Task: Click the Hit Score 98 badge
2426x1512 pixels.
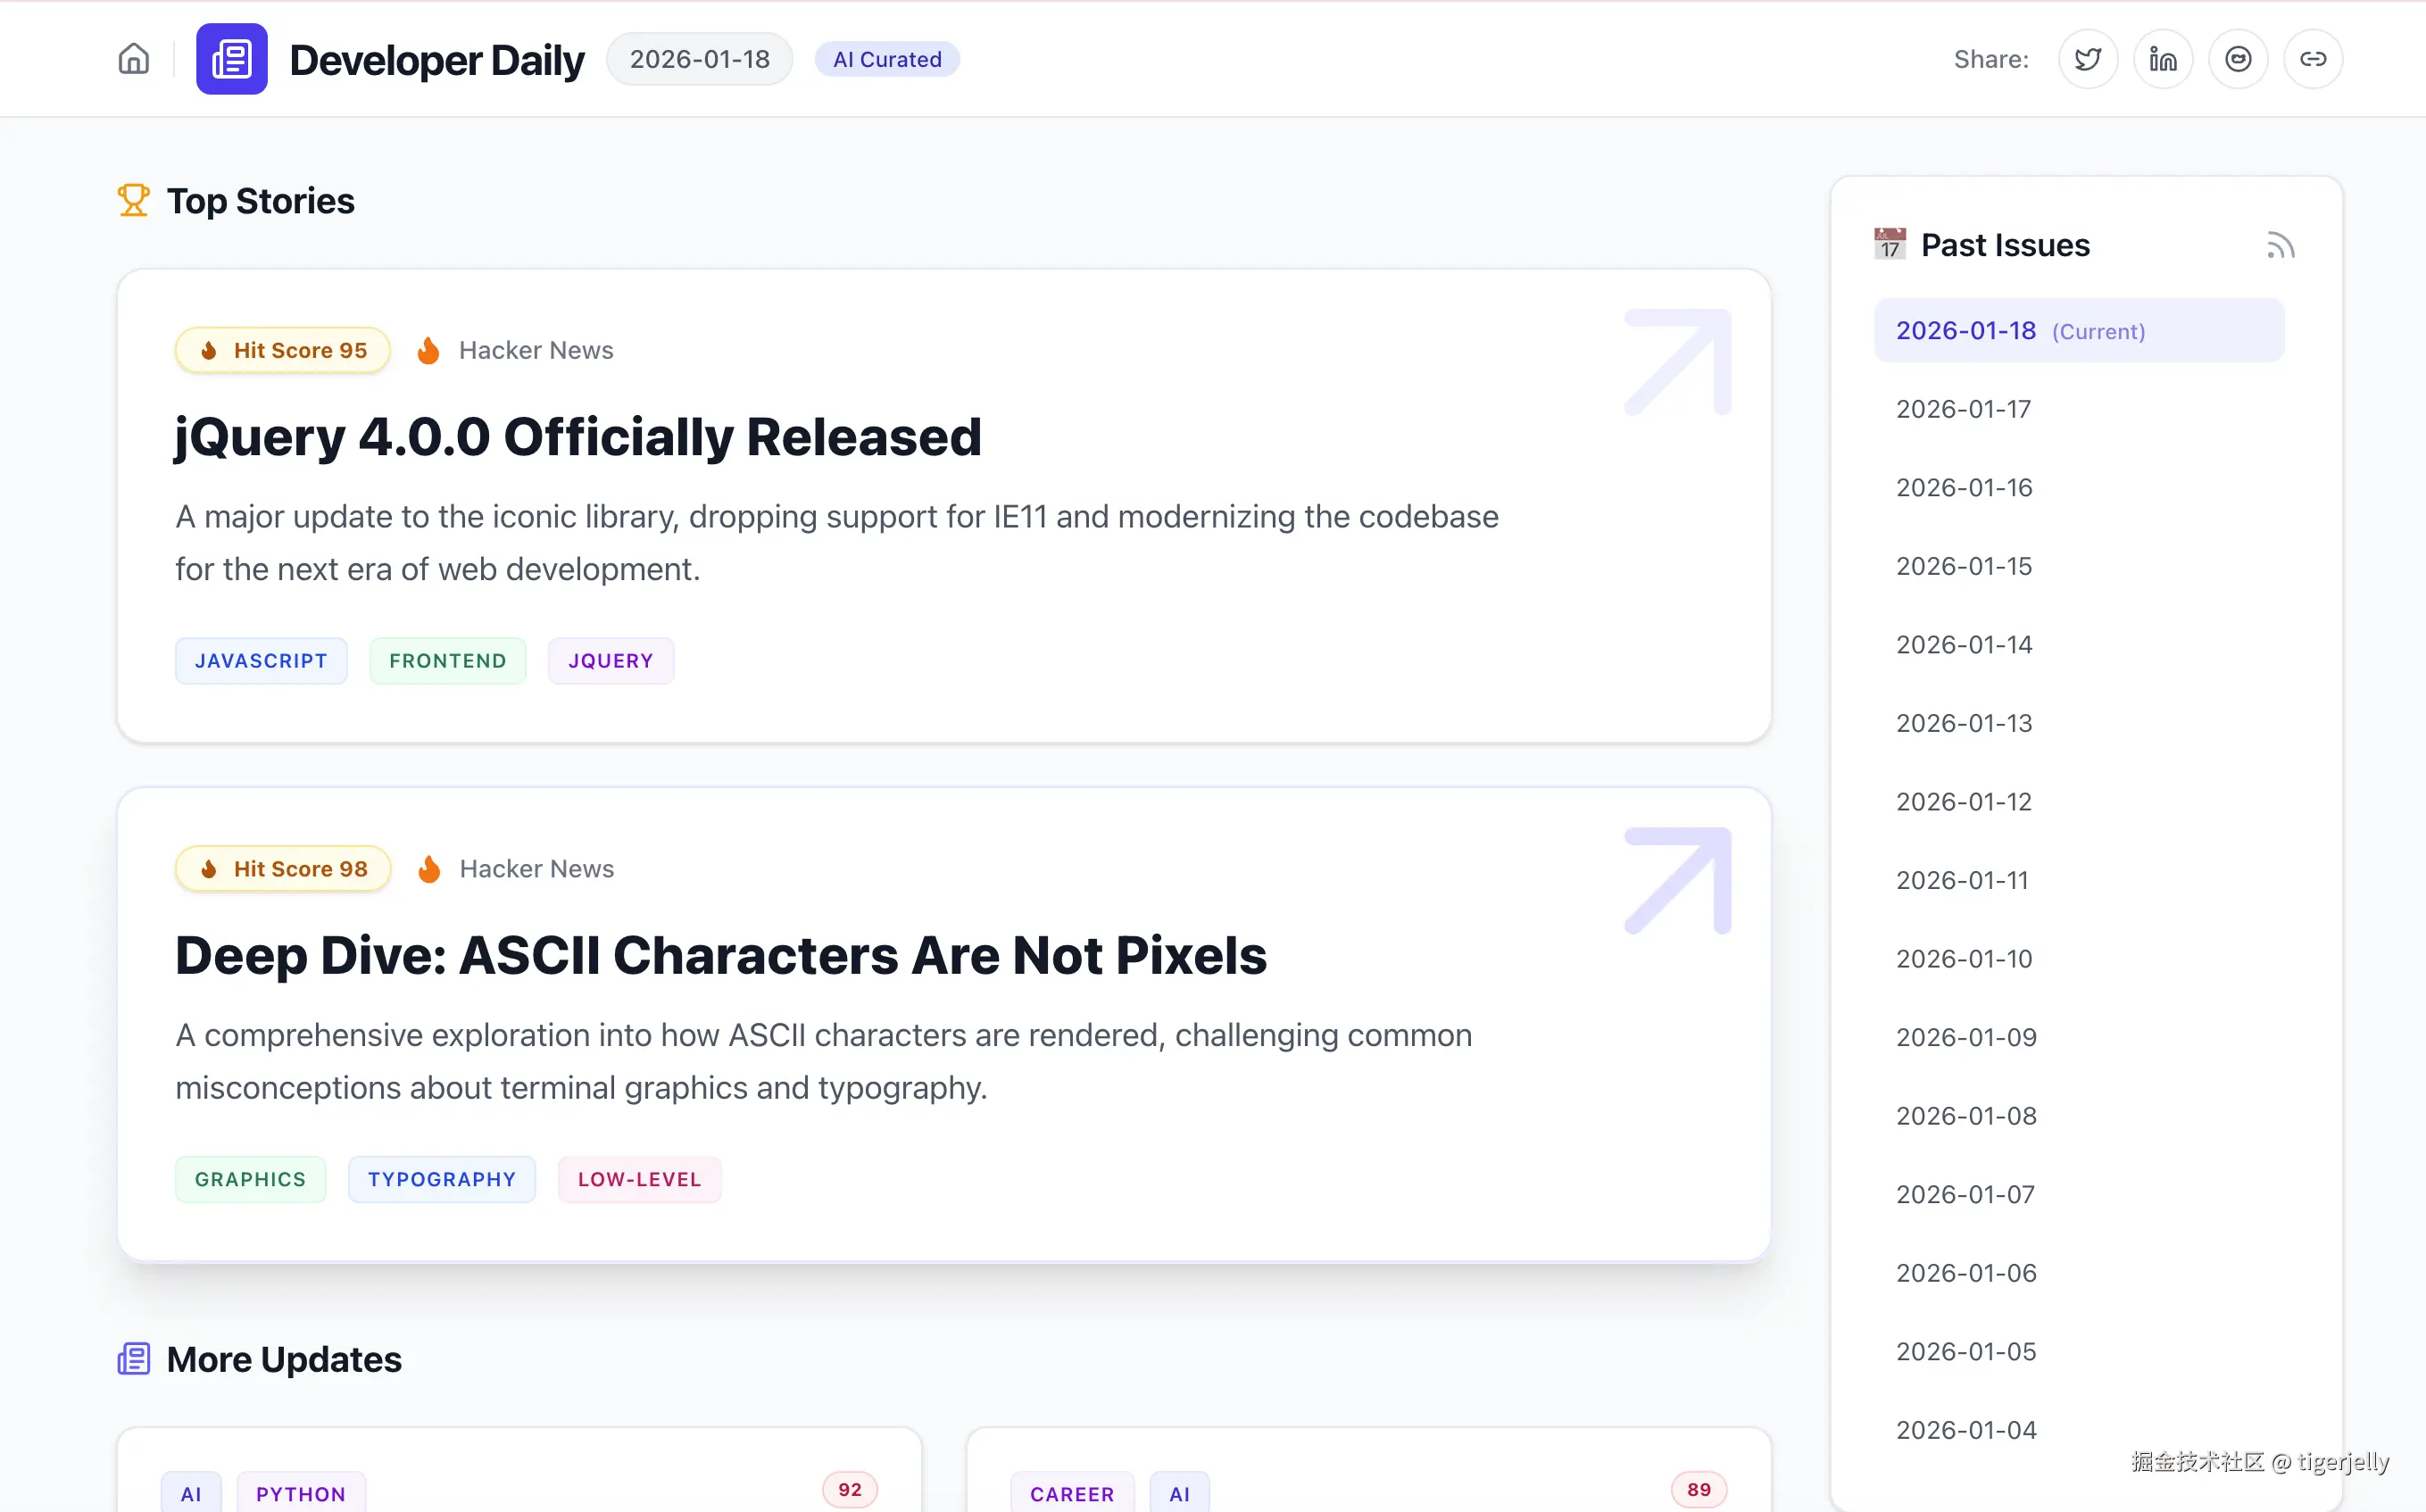Action: (x=283, y=869)
